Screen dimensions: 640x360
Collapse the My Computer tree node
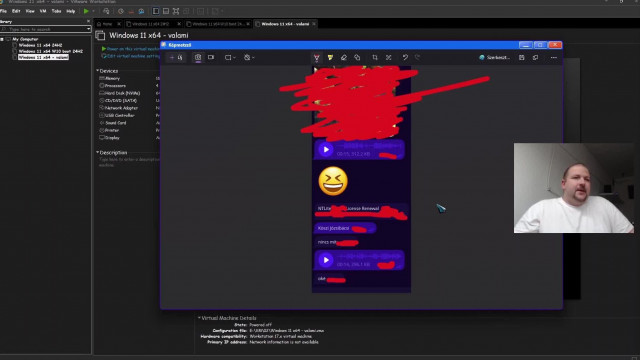(2, 39)
